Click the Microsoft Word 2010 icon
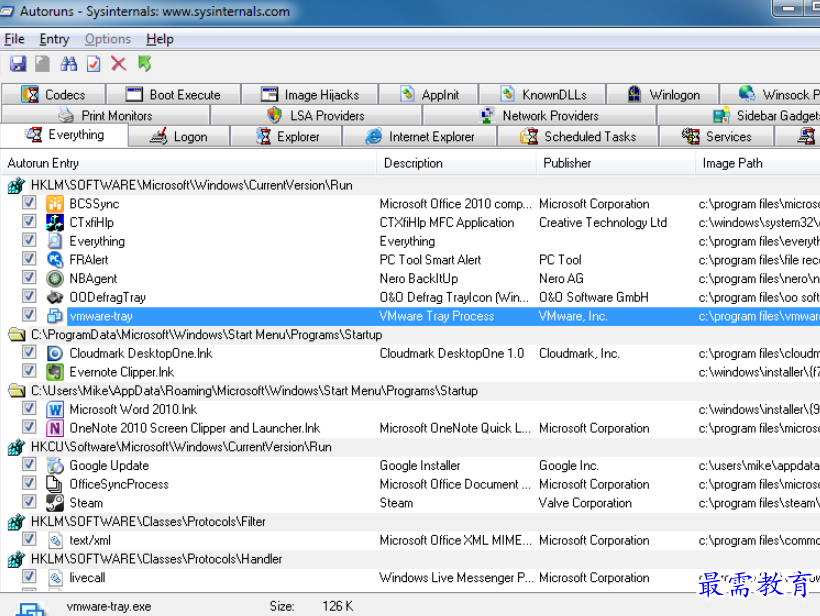This screenshot has width=820, height=616. pos(54,409)
